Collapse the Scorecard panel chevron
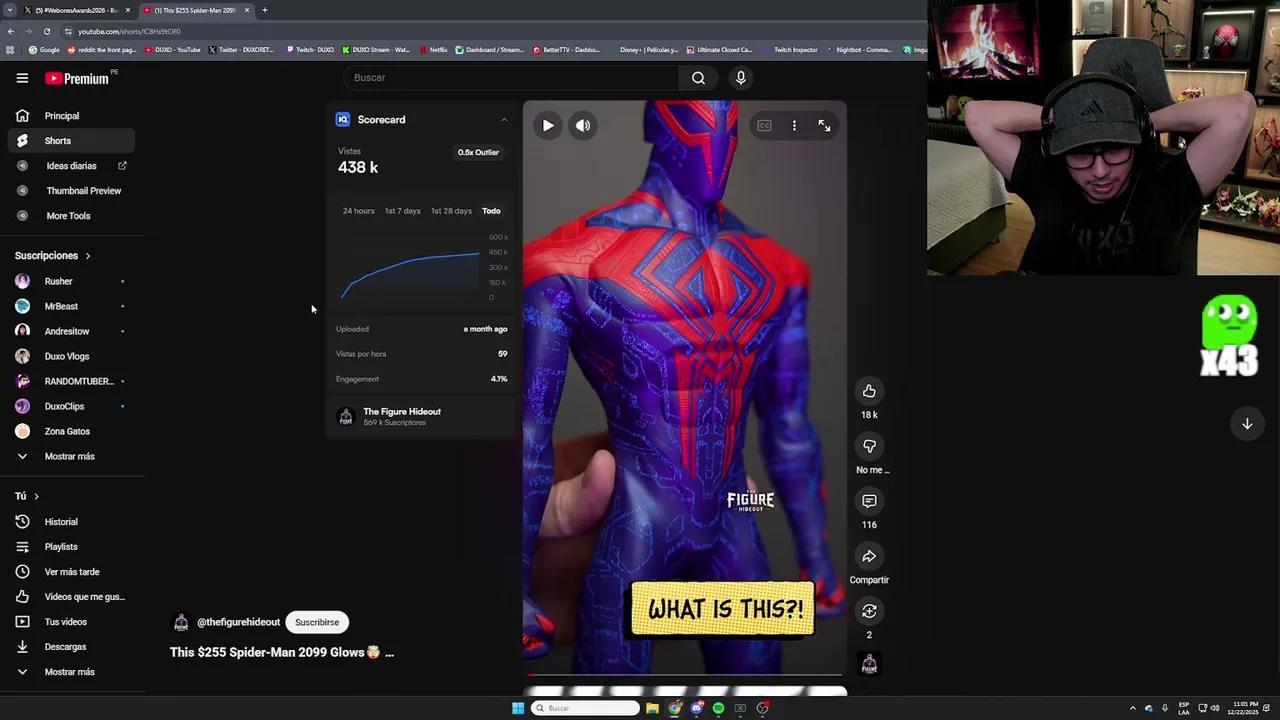 click(x=504, y=120)
